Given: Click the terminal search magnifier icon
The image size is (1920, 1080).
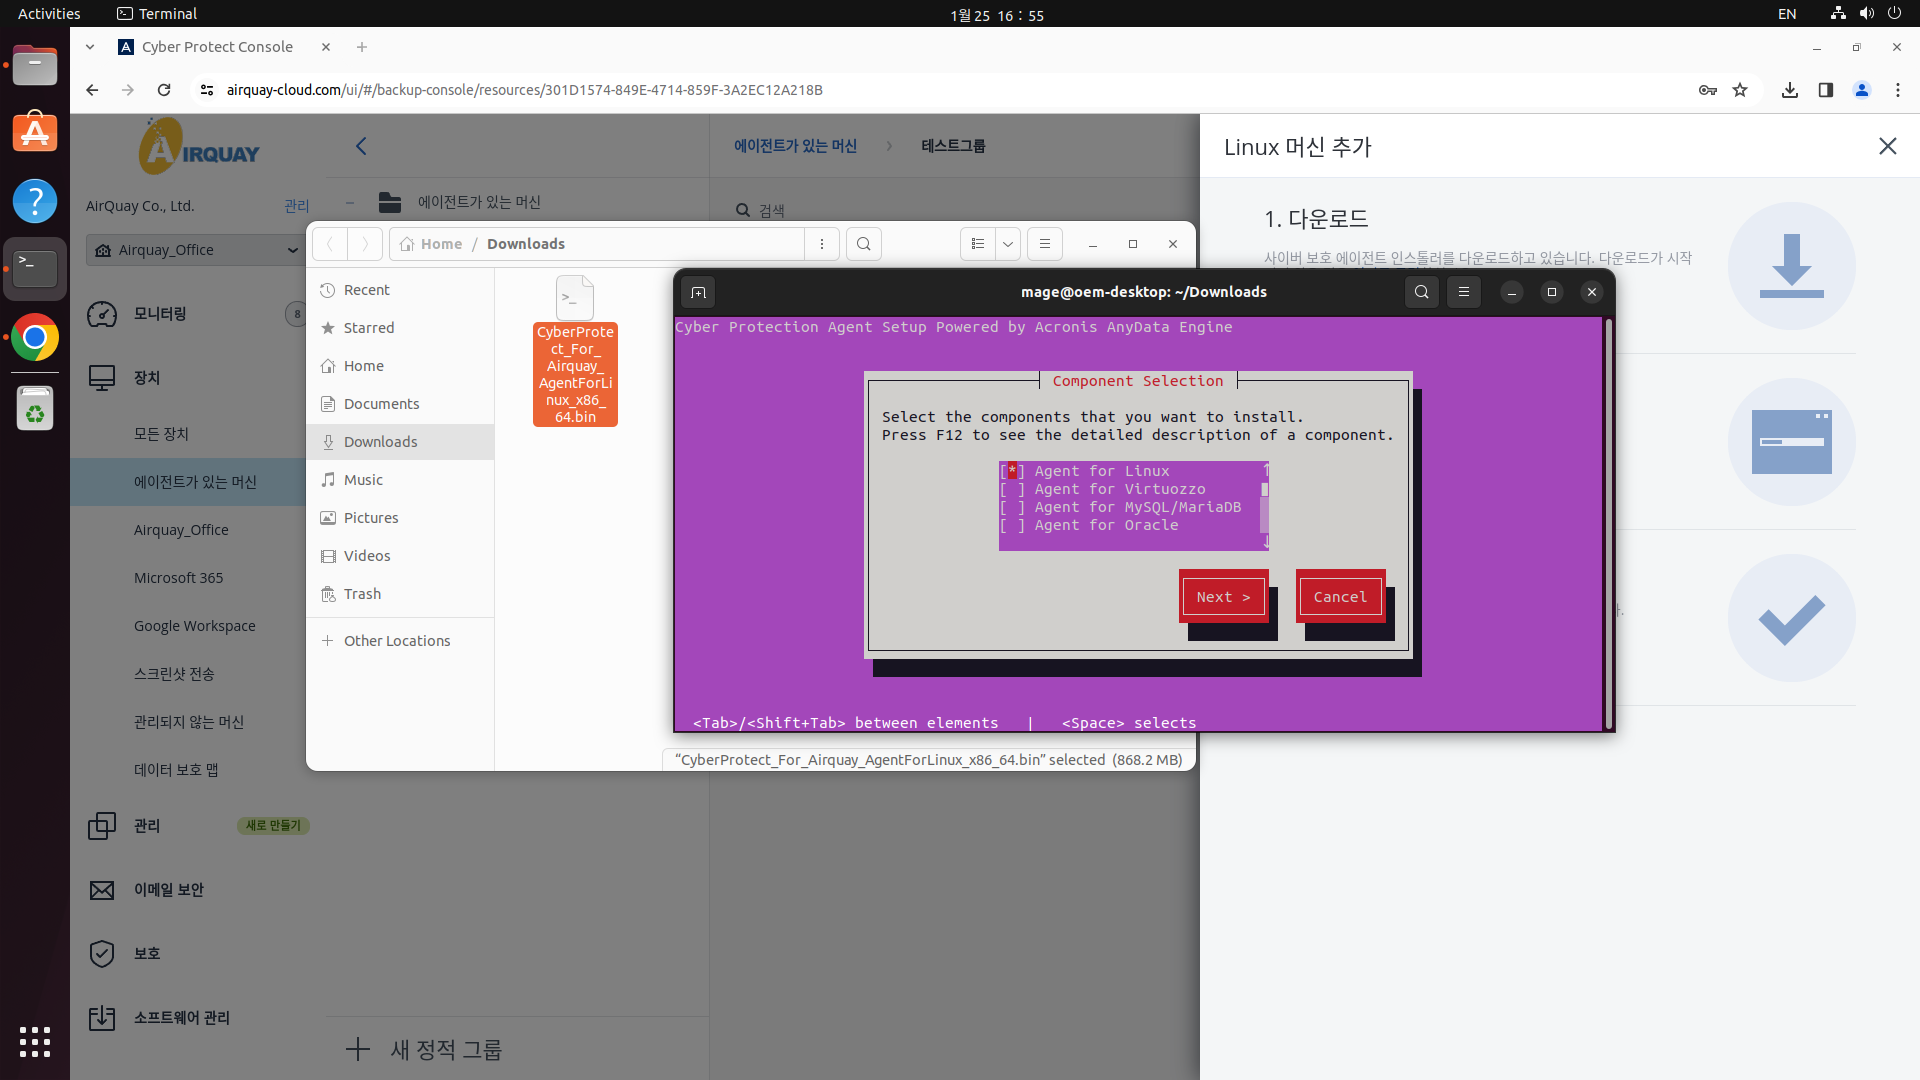Looking at the screenshot, I should pyautogui.click(x=1421, y=292).
